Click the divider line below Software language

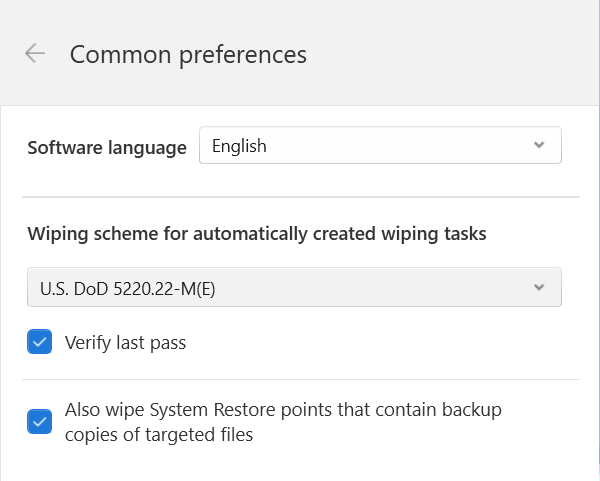pyautogui.click(x=301, y=197)
